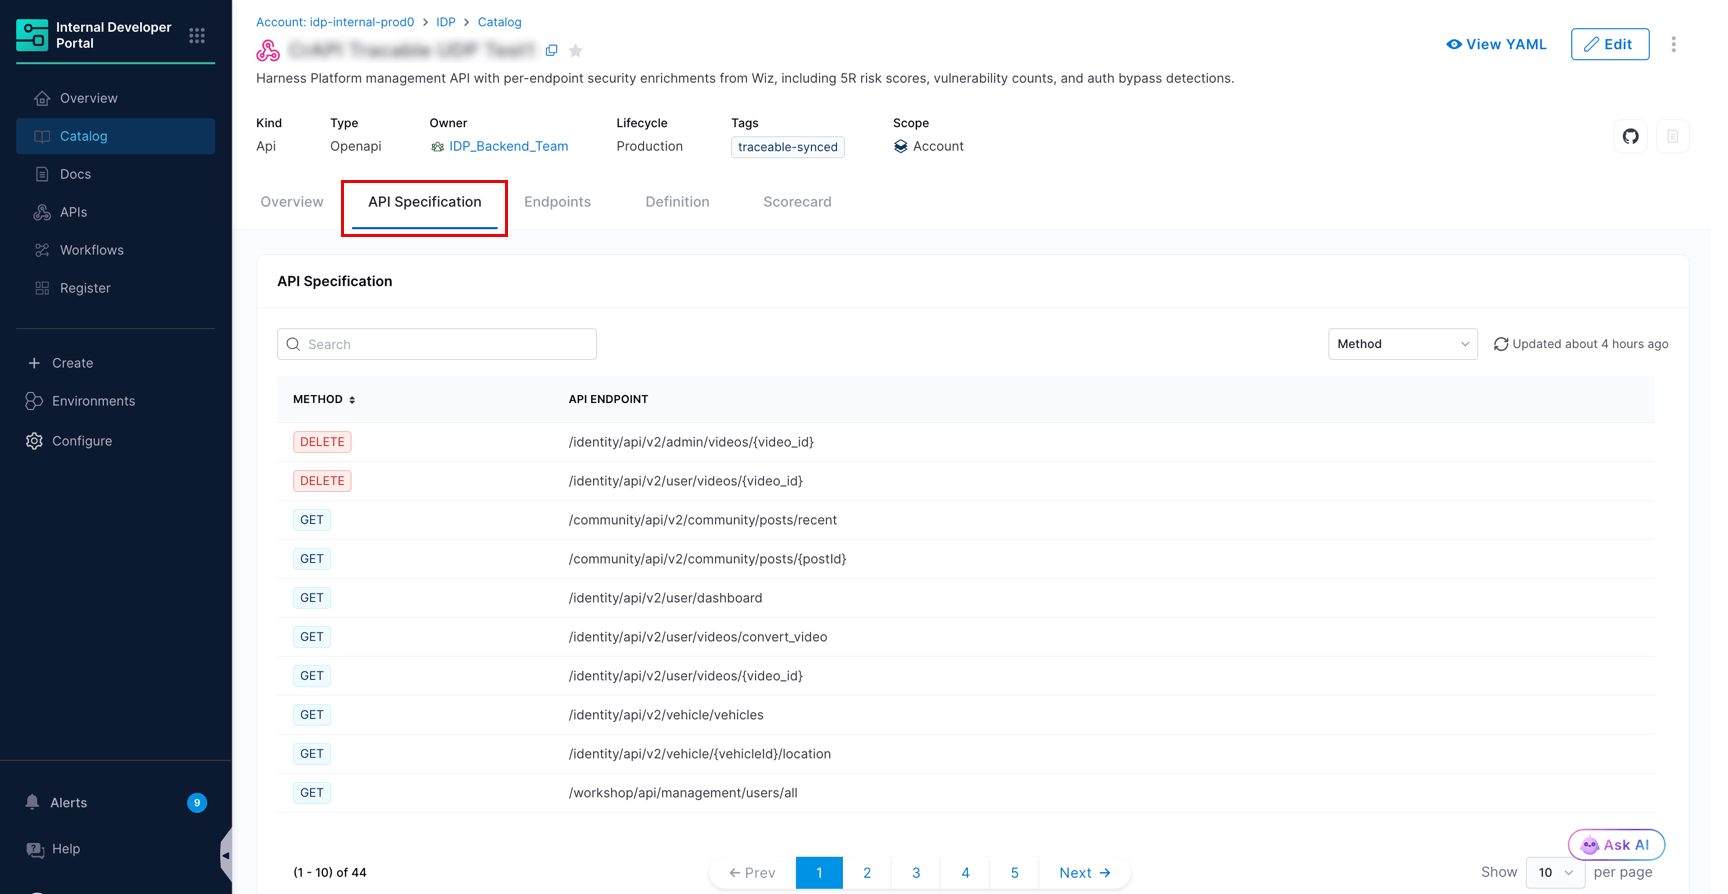
Task: Click the Prev page button
Action: [752, 873]
